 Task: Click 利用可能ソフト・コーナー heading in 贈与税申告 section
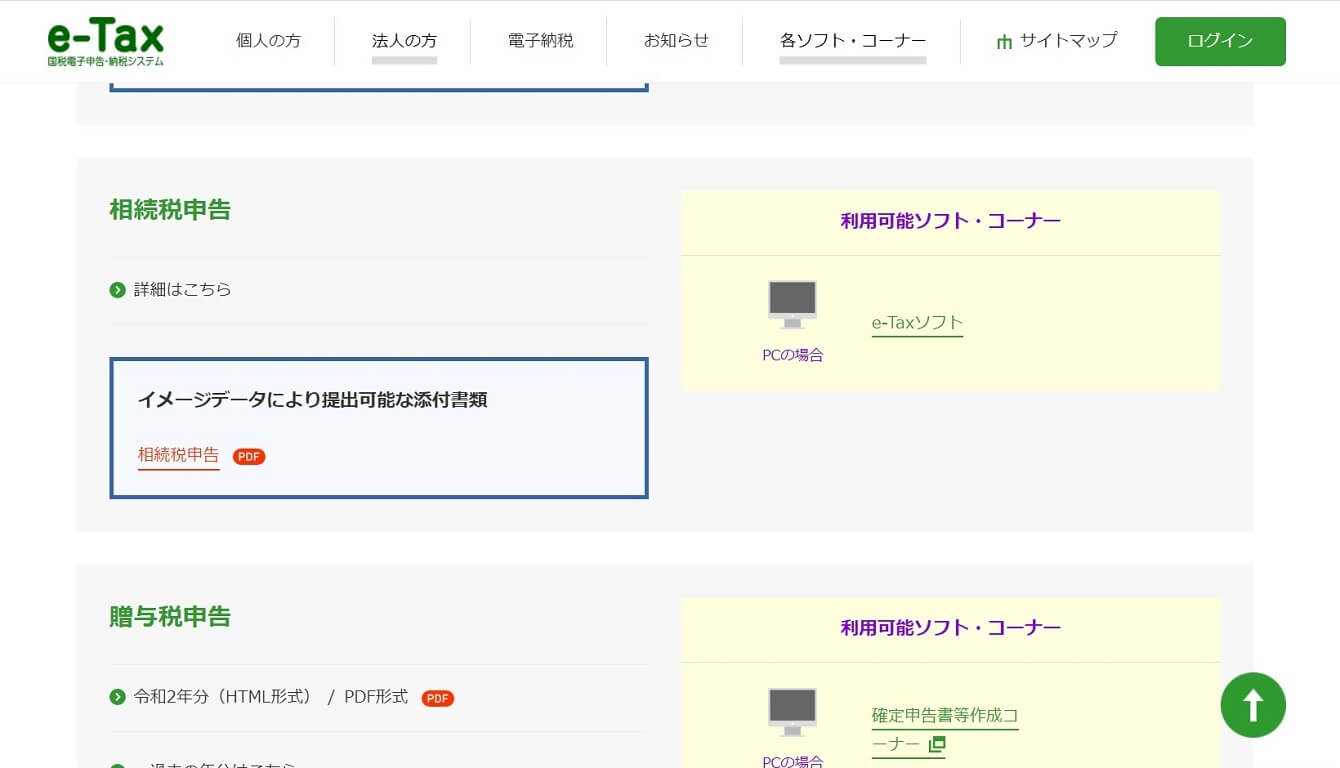point(950,627)
